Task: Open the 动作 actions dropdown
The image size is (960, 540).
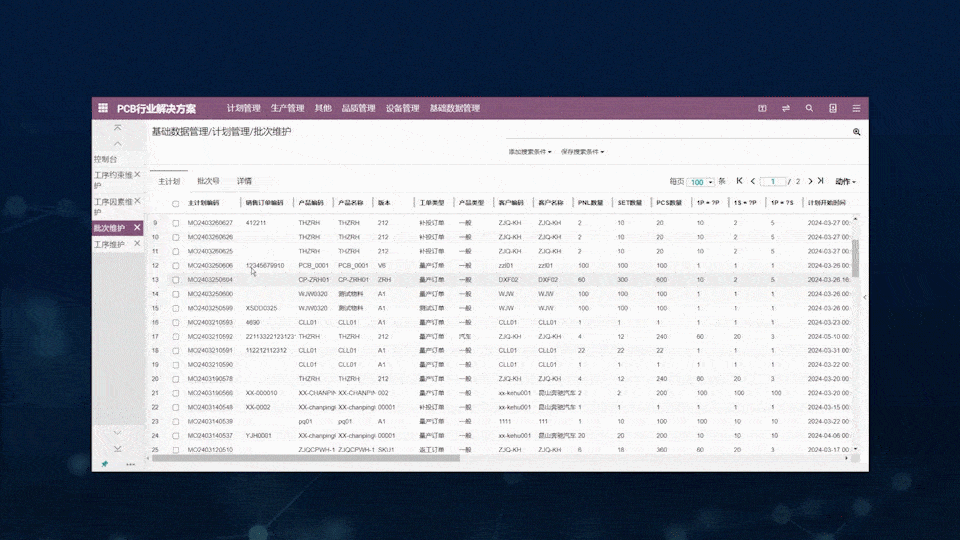Action: pyautogui.click(x=846, y=181)
